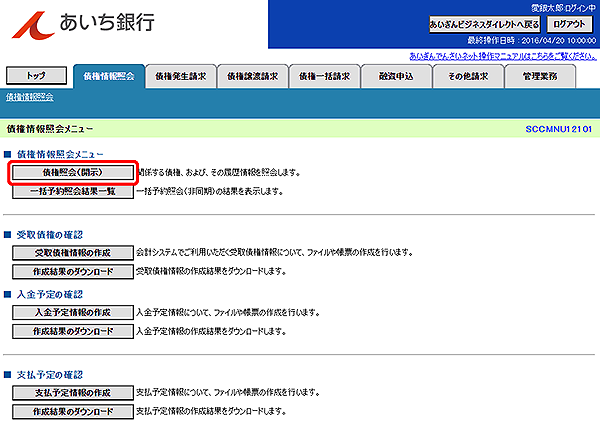The width and height of the screenshot is (600, 448).
Task: Click 作成結果のダウンロード under 受取債権の確認
Action: tap(73, 272)
